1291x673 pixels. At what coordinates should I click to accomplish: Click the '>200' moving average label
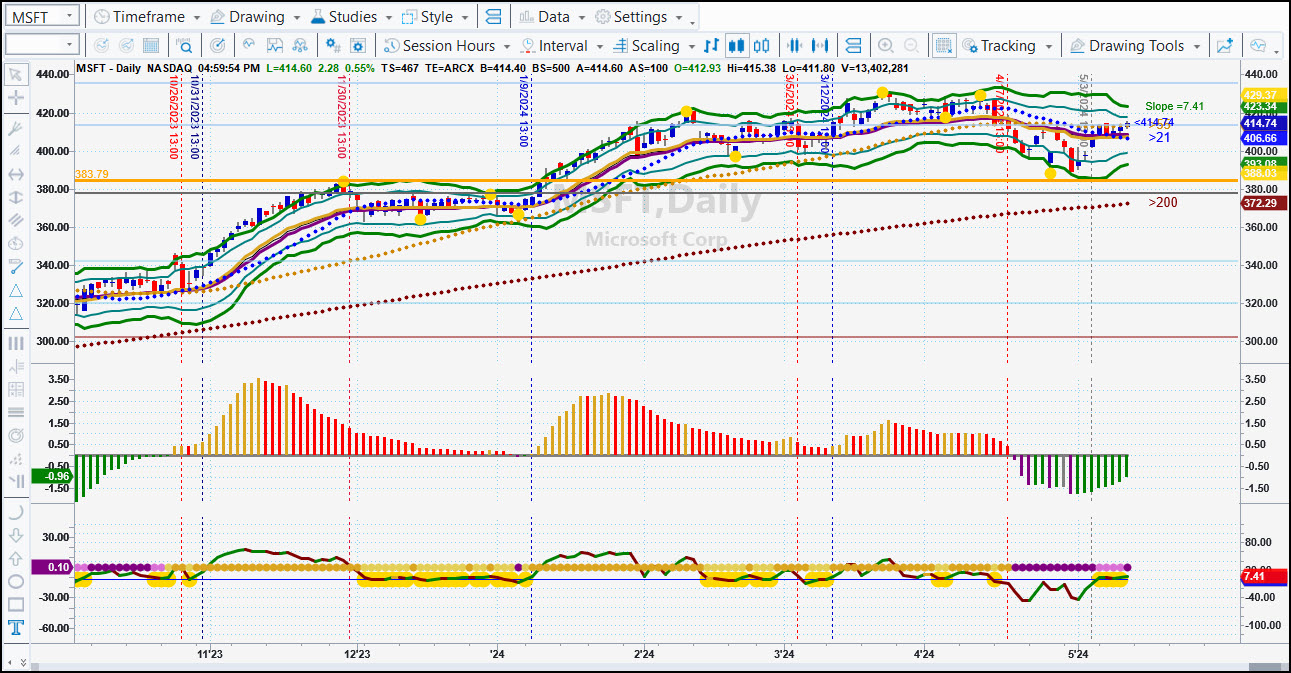tap(1162, 203)
